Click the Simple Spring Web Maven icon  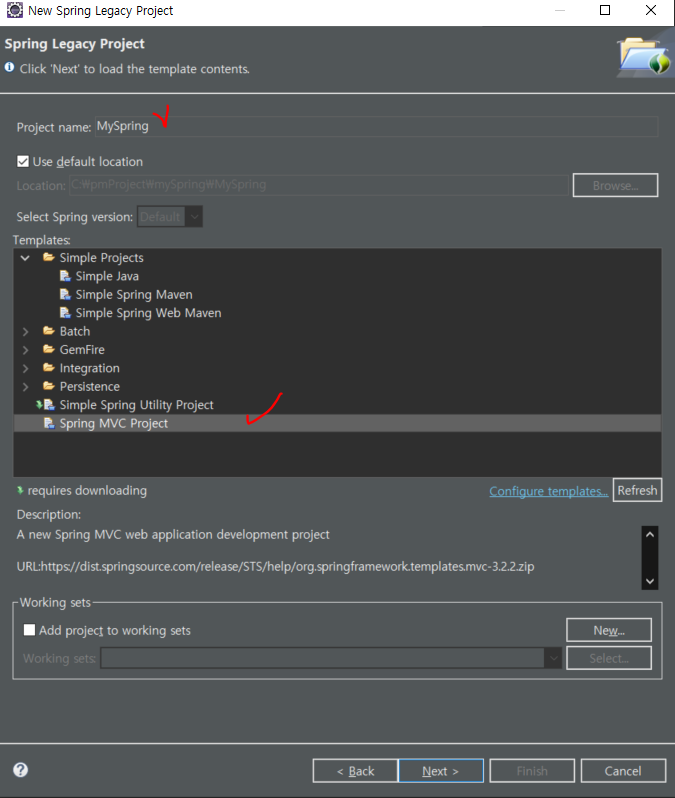tap(65, 313)
